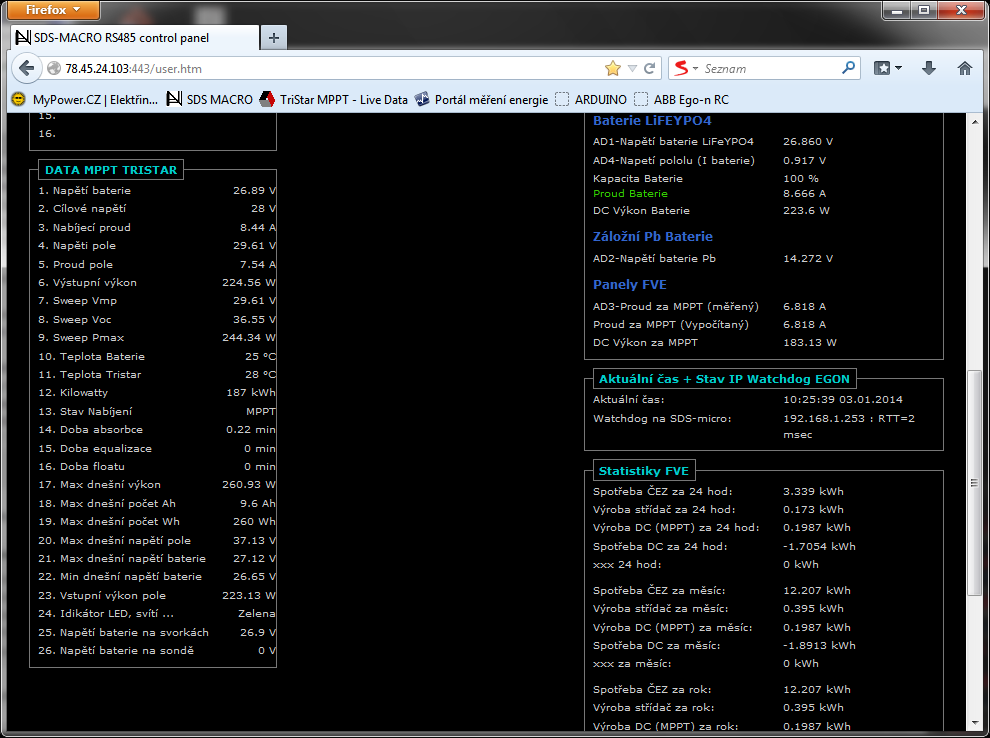990x738 pixels.
Task: Open the downloads arrow icon
Action: point(928,68)
